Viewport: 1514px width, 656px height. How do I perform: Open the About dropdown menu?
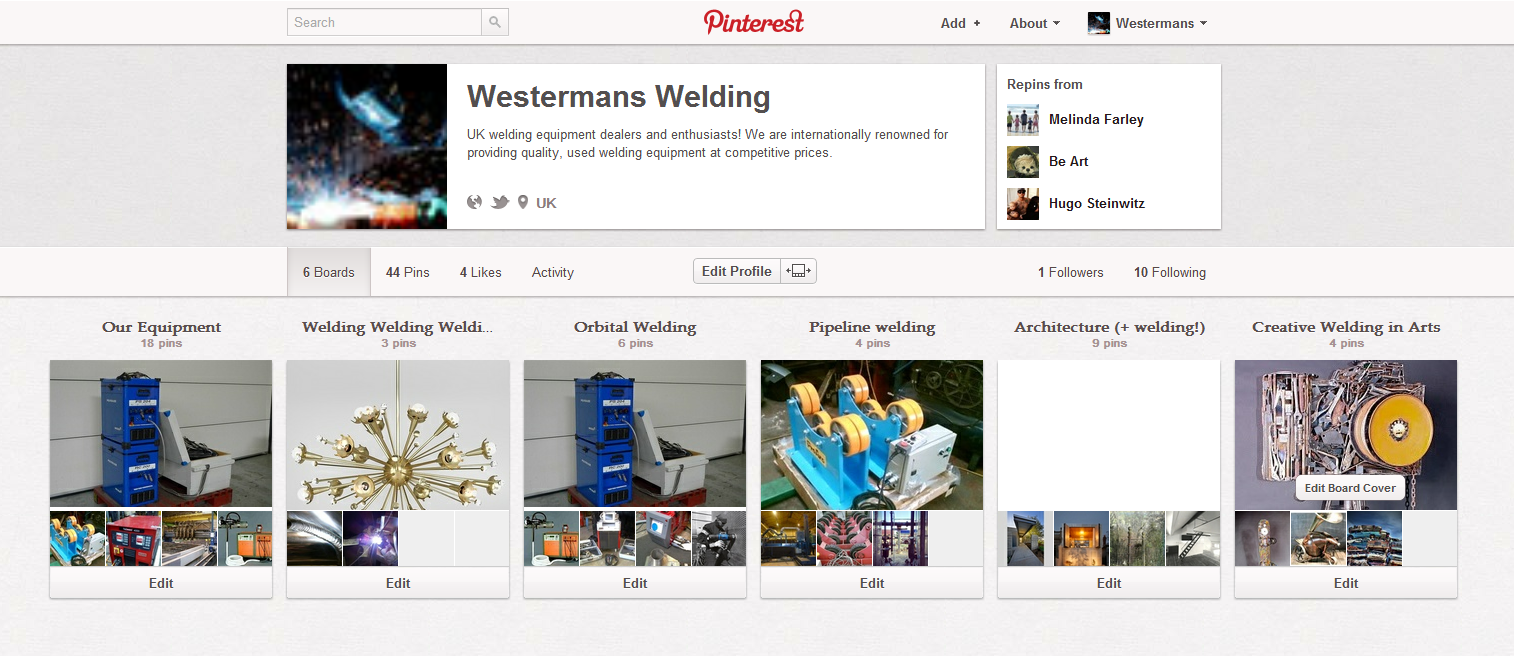click(1034, 23)
